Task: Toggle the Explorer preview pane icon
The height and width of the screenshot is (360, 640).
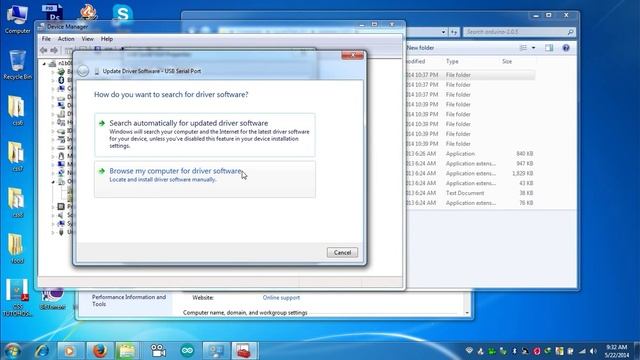Action: [549, 48]
